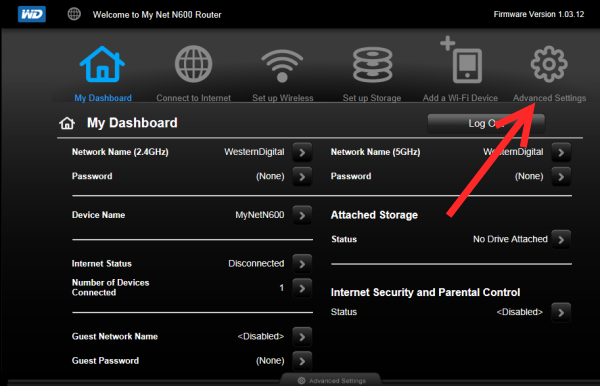Click the Log Out button

pyautogui.click(x=486, y=123)
